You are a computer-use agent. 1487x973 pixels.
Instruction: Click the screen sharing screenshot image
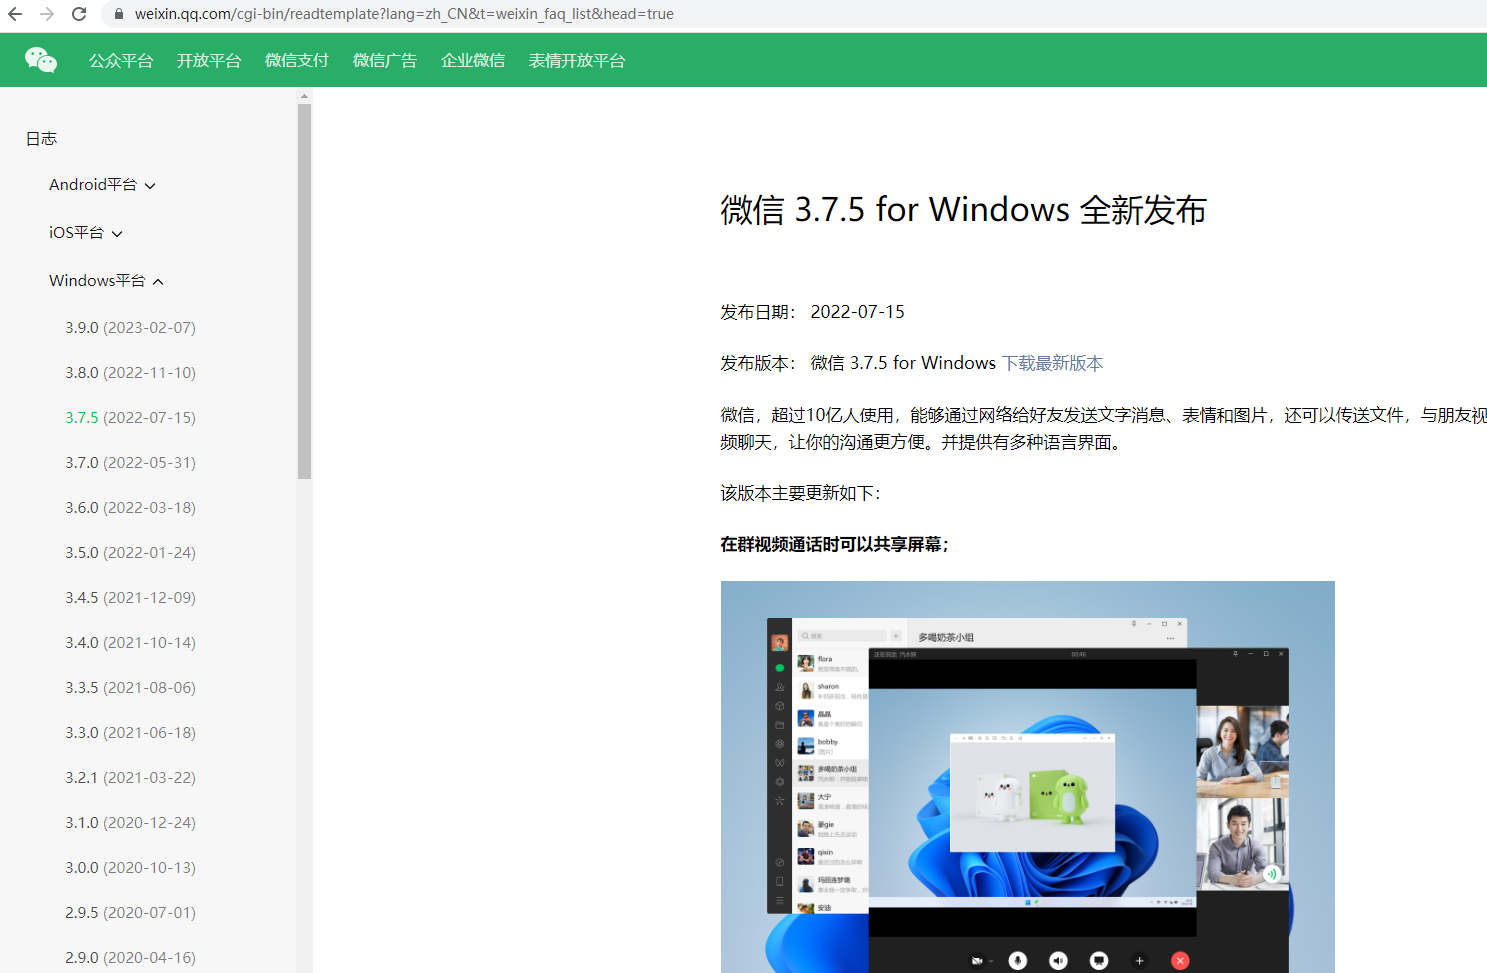pos(1027,776)
